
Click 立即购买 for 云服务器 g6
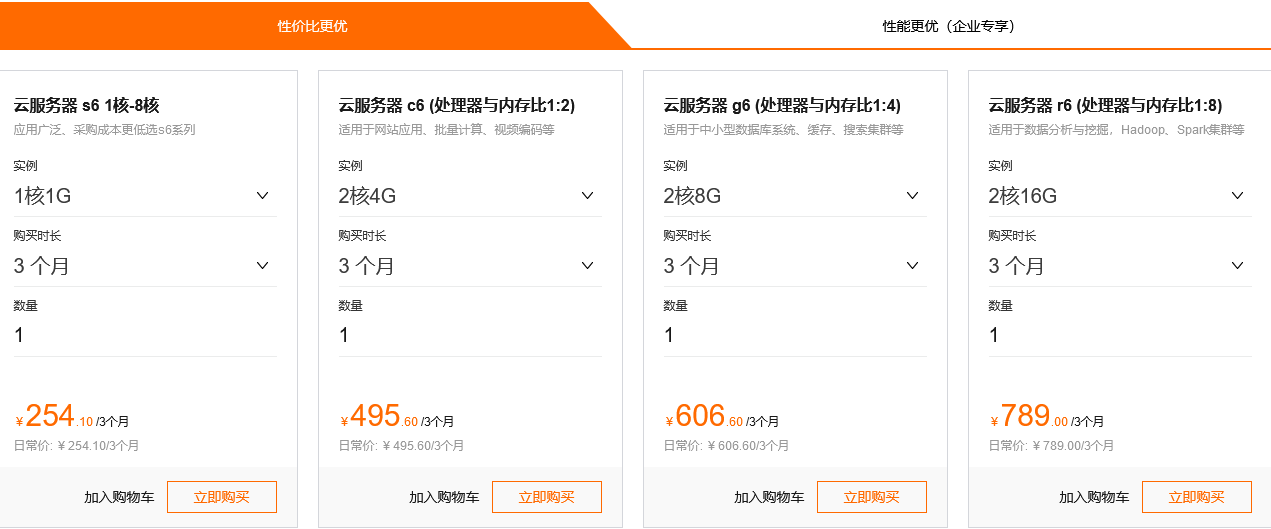[872, 497]
